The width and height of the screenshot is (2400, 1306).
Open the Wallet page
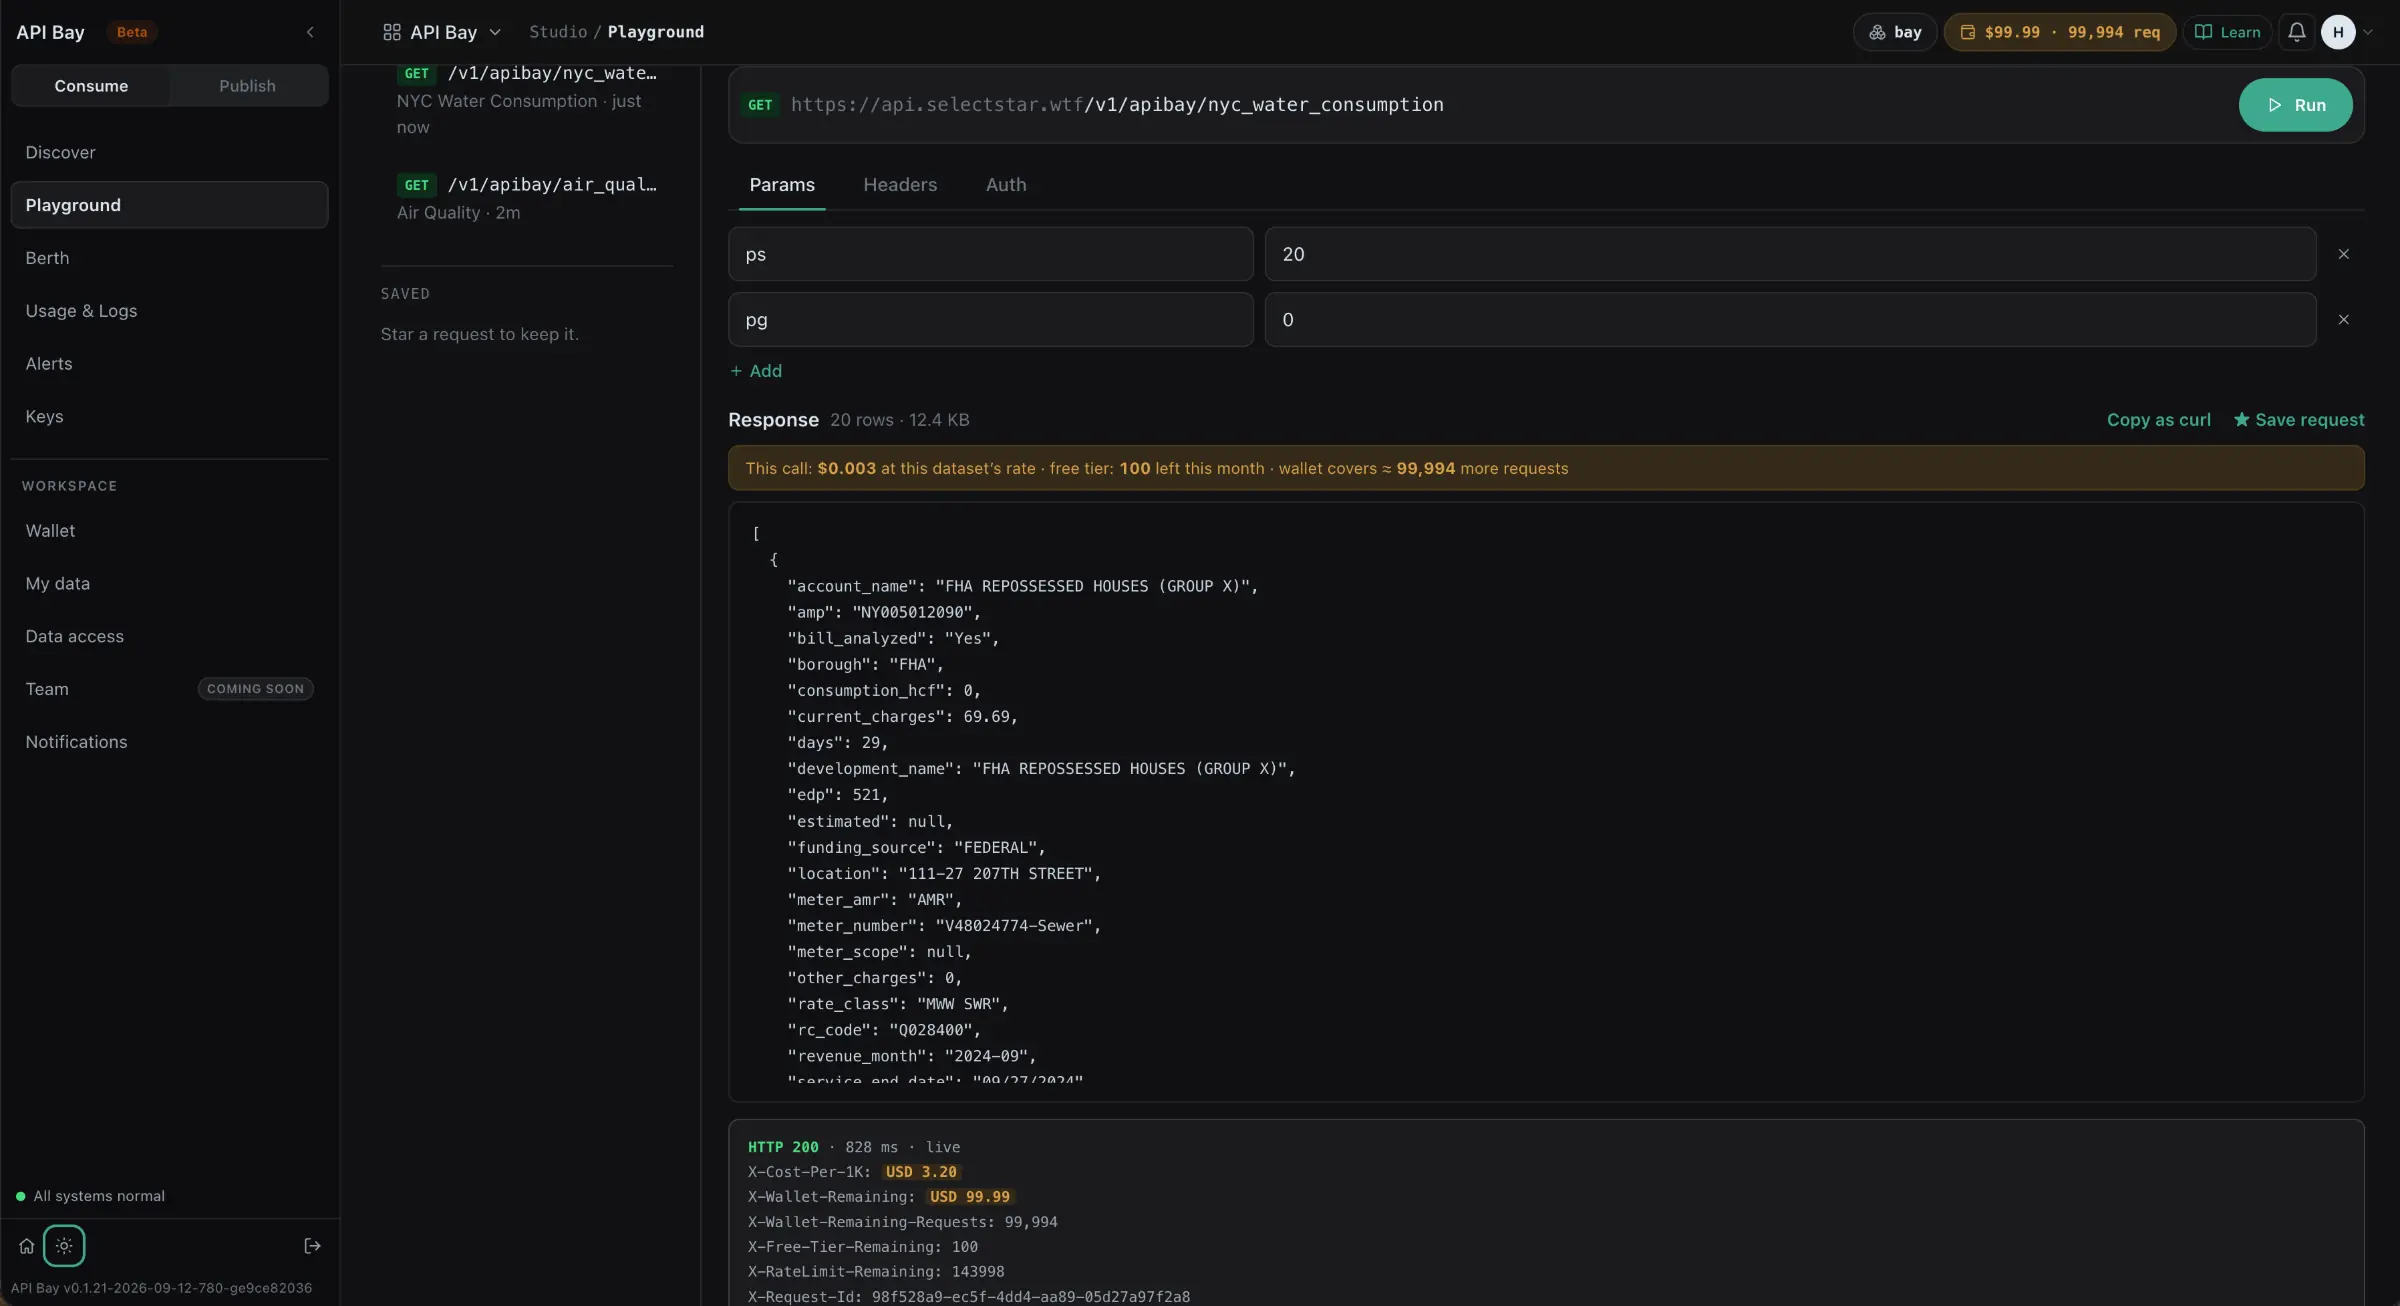(169, 531)
